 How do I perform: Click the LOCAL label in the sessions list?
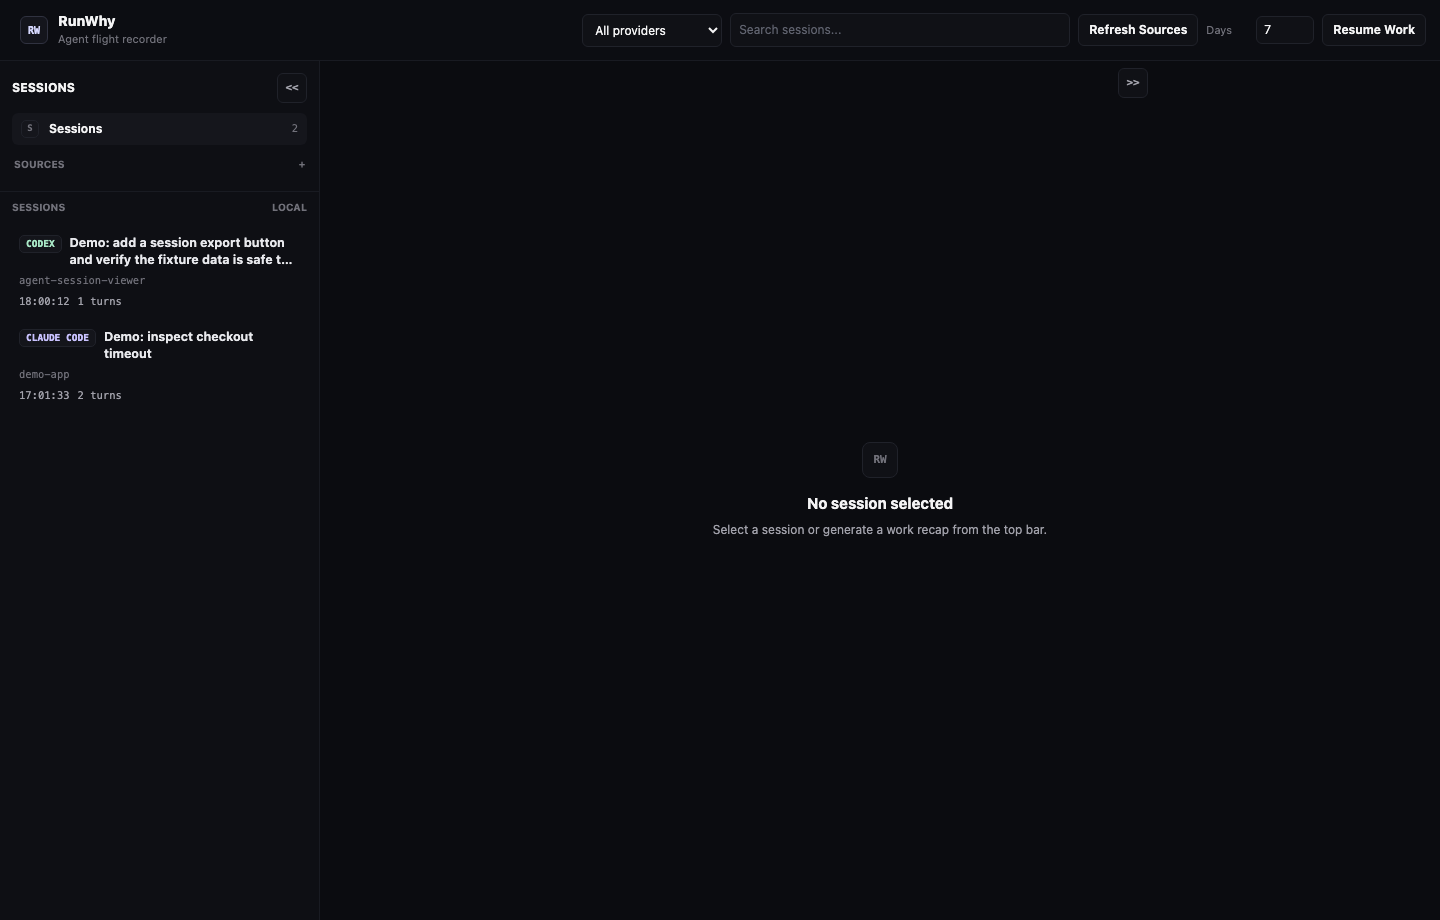289,208
